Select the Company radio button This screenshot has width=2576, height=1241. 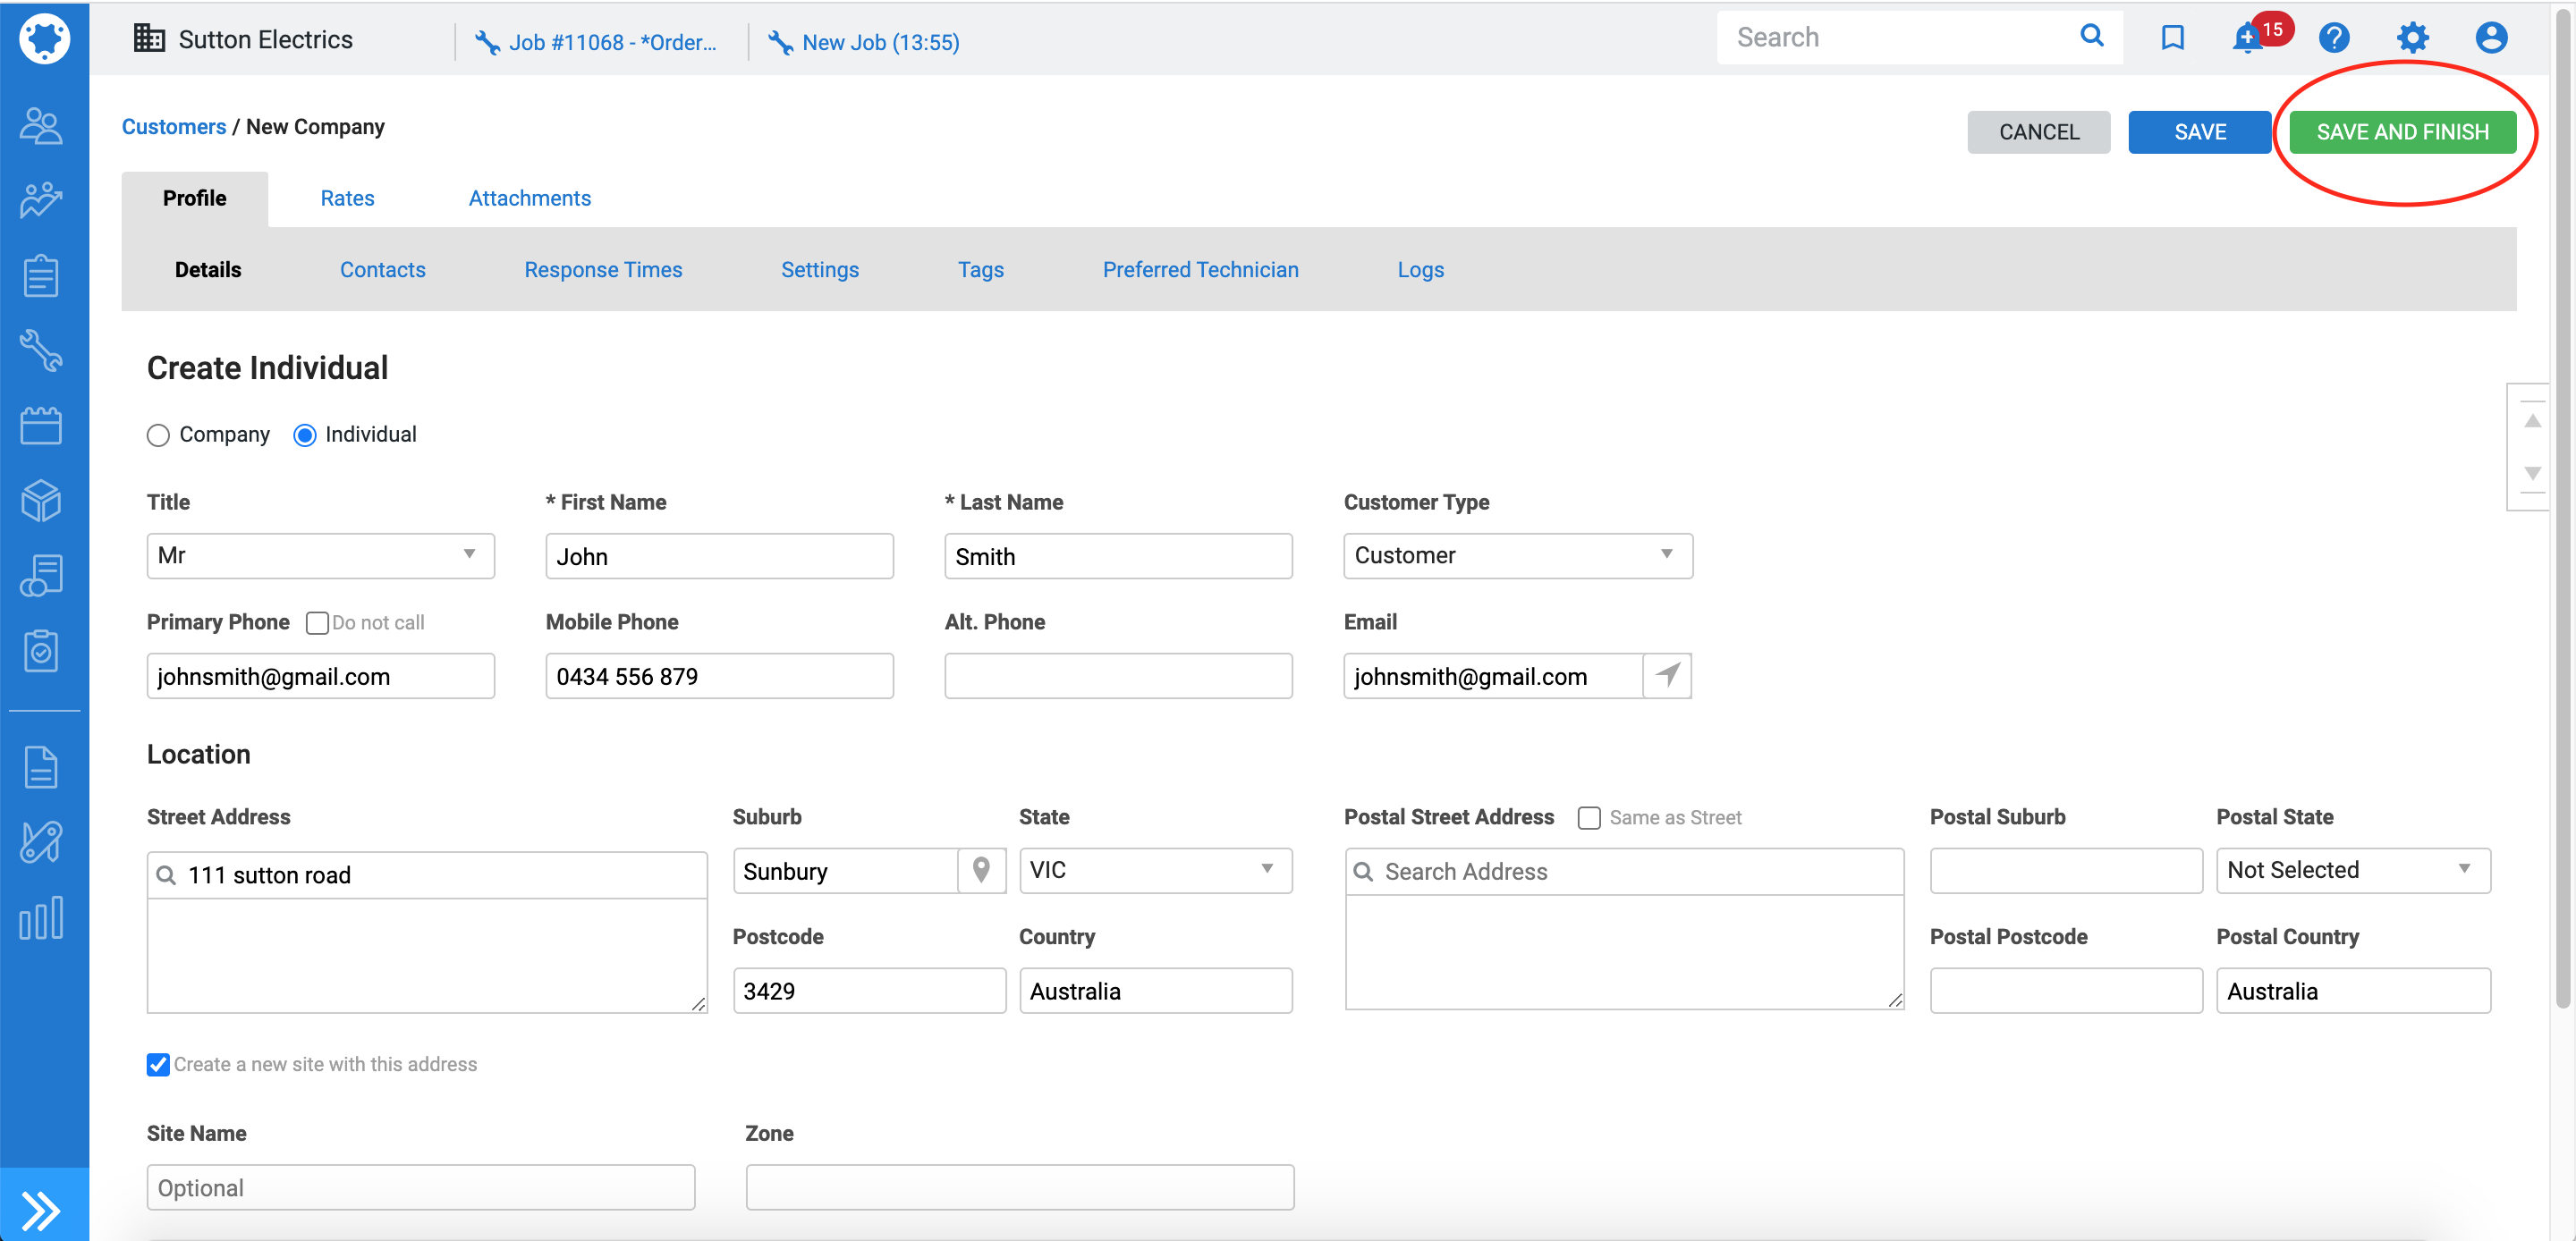click(x=158, y=435)
